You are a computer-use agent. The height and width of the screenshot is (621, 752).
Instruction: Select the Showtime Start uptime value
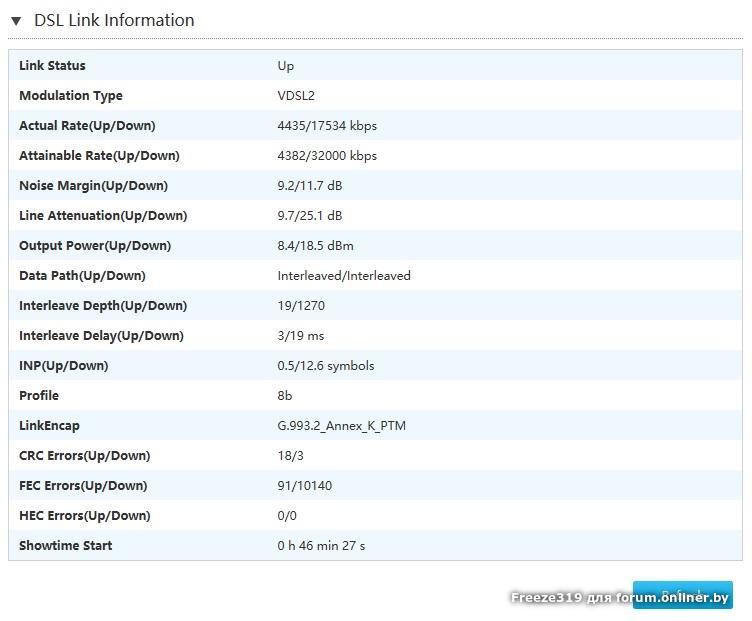pyautogui.click(x=321, y=546)
